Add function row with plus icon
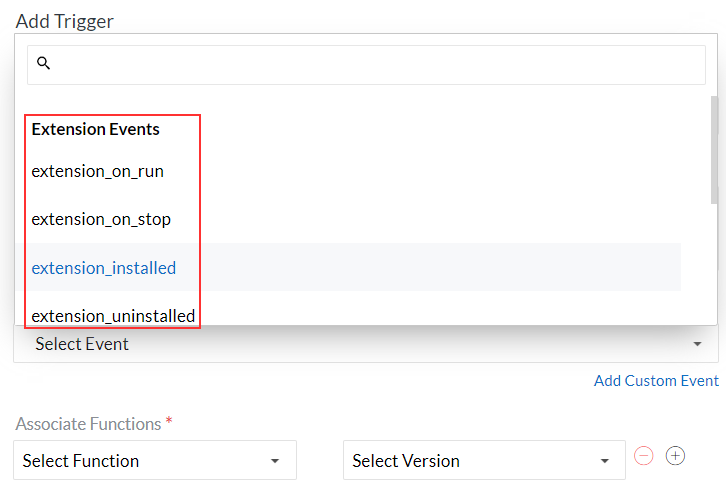Viewport: 726px width, 492px height. [x=676, y=456]
